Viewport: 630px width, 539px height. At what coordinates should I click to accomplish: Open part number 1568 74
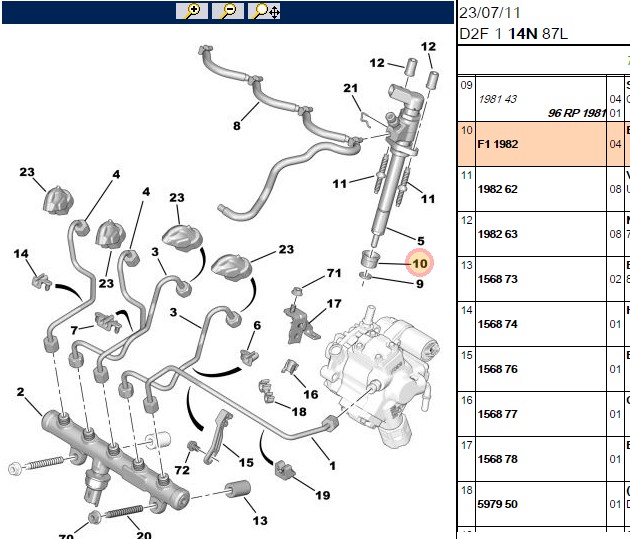[497, 324]
